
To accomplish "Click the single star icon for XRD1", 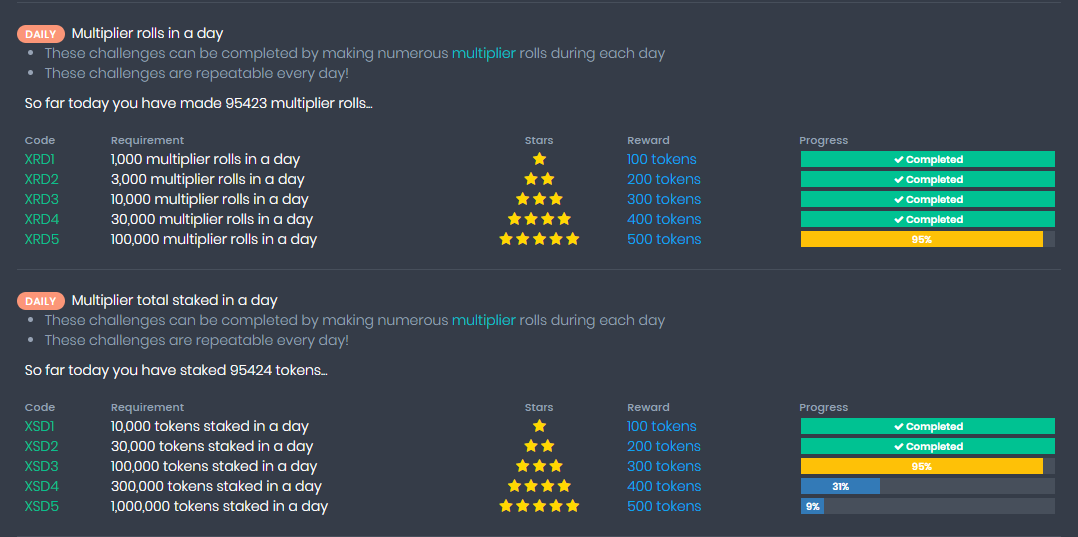I will 539,159.
